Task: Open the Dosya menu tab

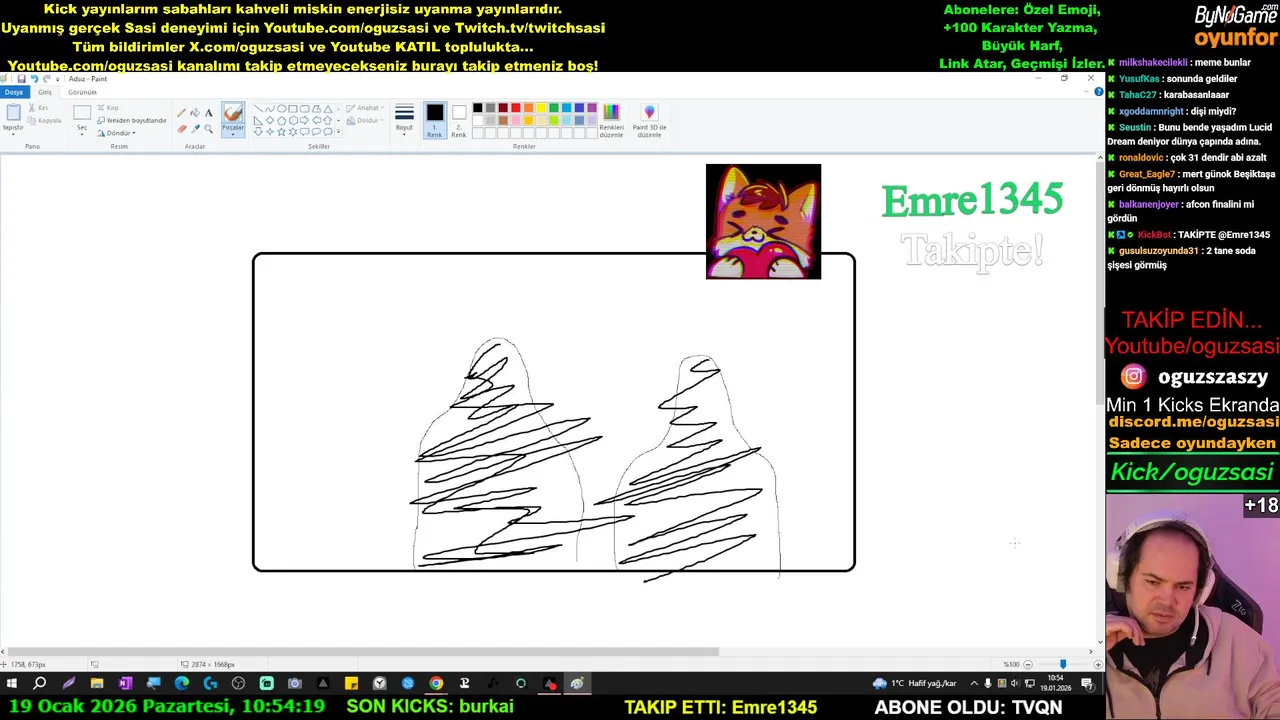Action: point(14,92)
